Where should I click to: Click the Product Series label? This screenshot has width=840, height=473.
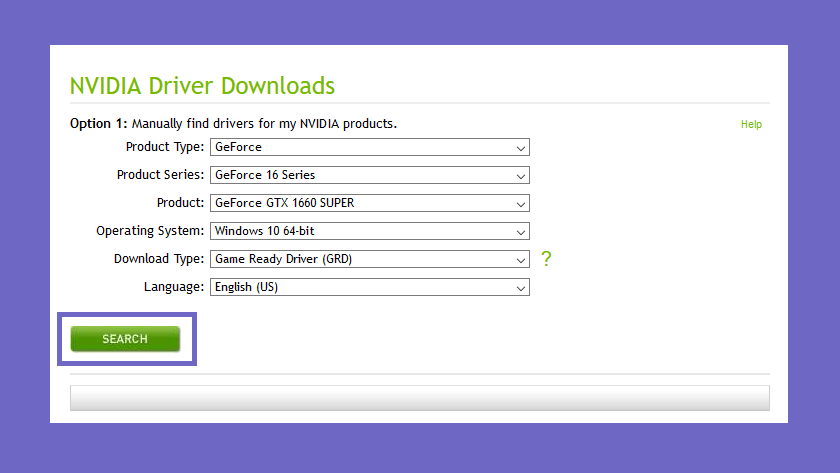tap(161, 175)
